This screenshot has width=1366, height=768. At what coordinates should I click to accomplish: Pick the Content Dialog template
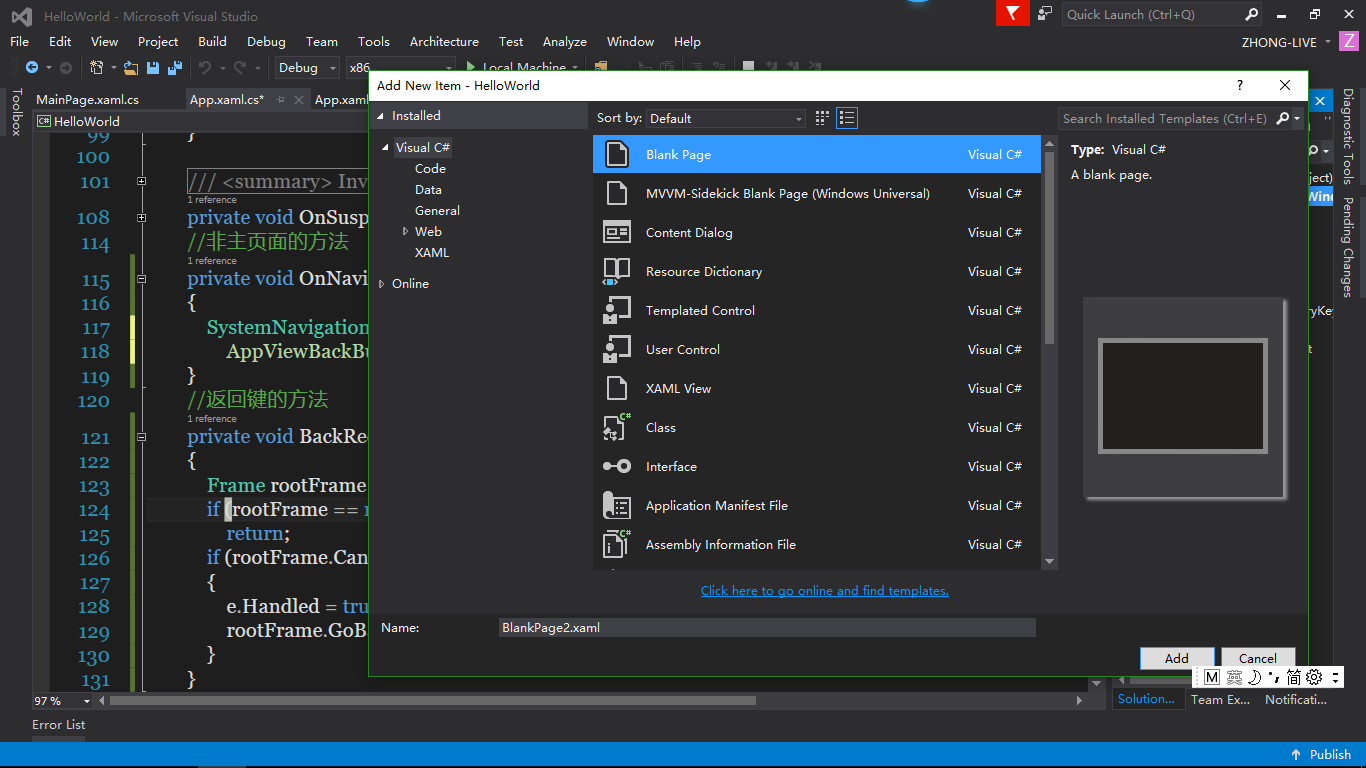(x=817, y=232)
